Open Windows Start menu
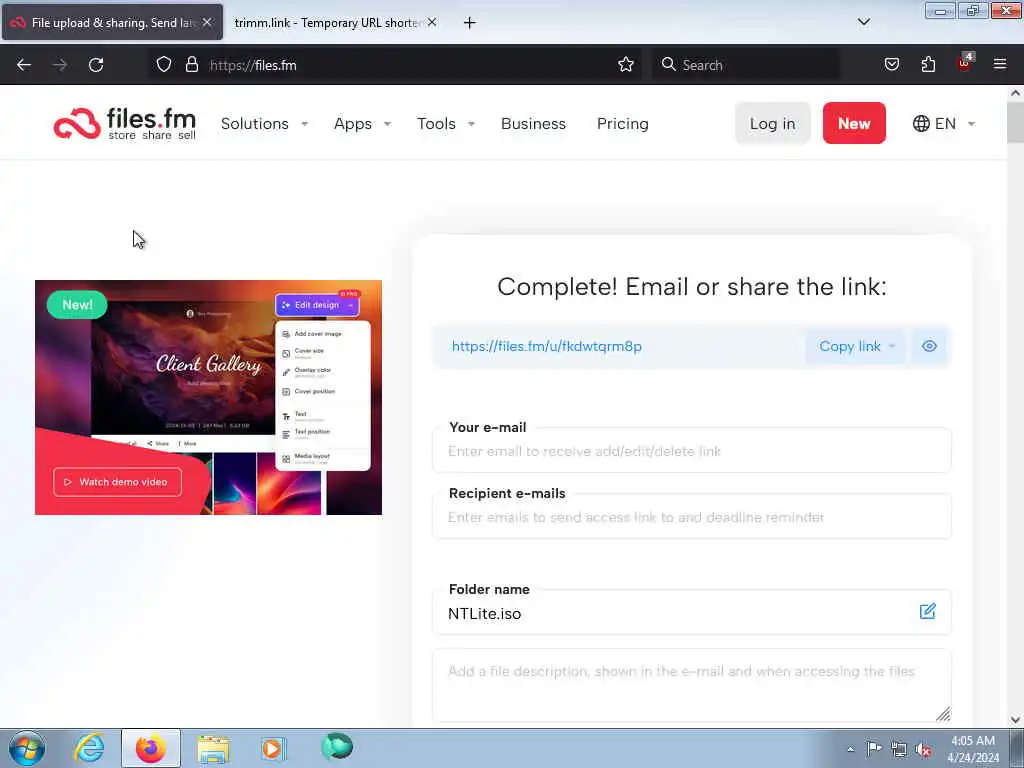 click(x=27, y=748)
